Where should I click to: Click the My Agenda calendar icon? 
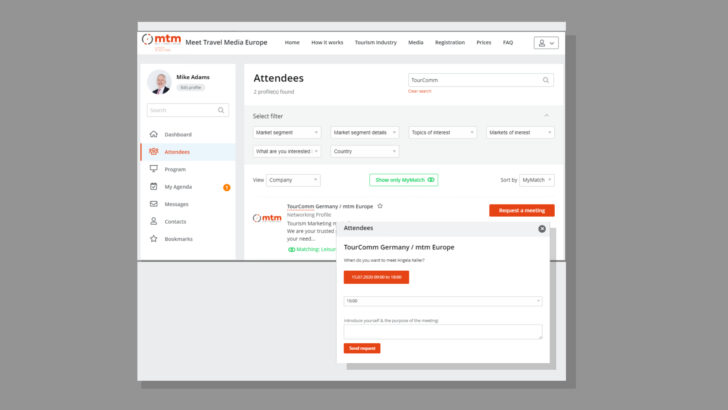pyautogui.click(x=153, y=187)
